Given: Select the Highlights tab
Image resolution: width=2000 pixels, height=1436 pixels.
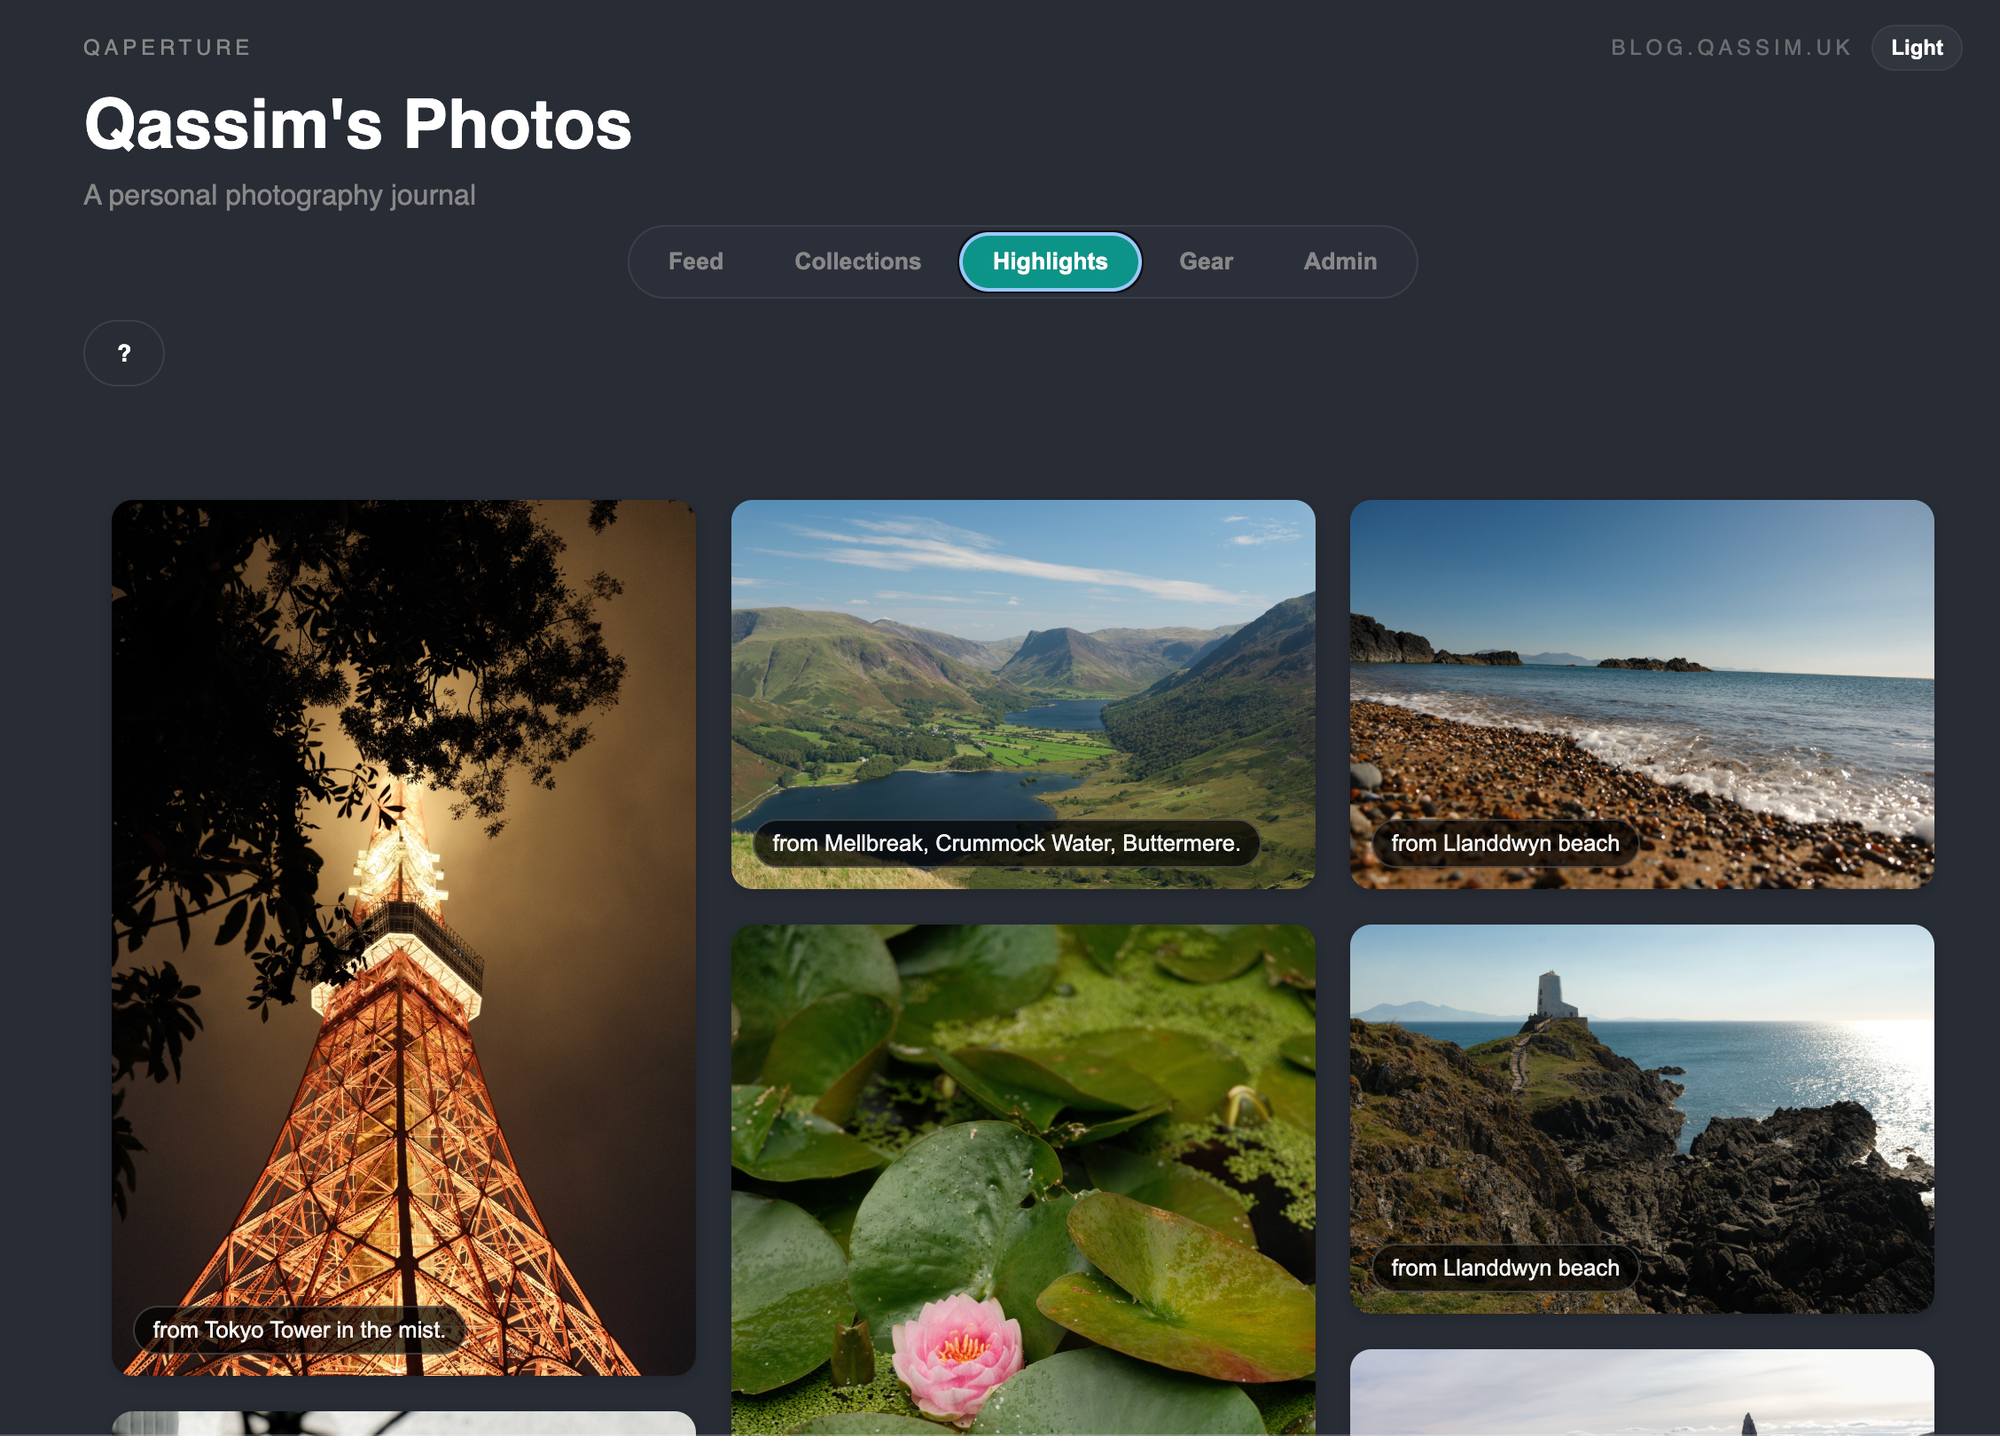Looking at the screenshot, I should coord(1049,262).
